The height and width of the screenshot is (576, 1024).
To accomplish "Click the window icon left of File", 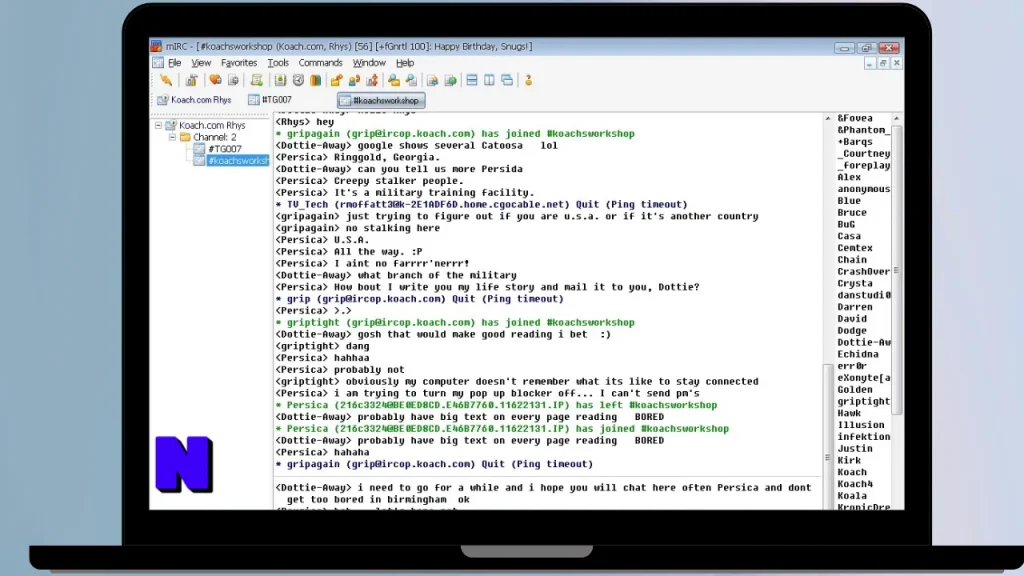I will coord(158,63).
